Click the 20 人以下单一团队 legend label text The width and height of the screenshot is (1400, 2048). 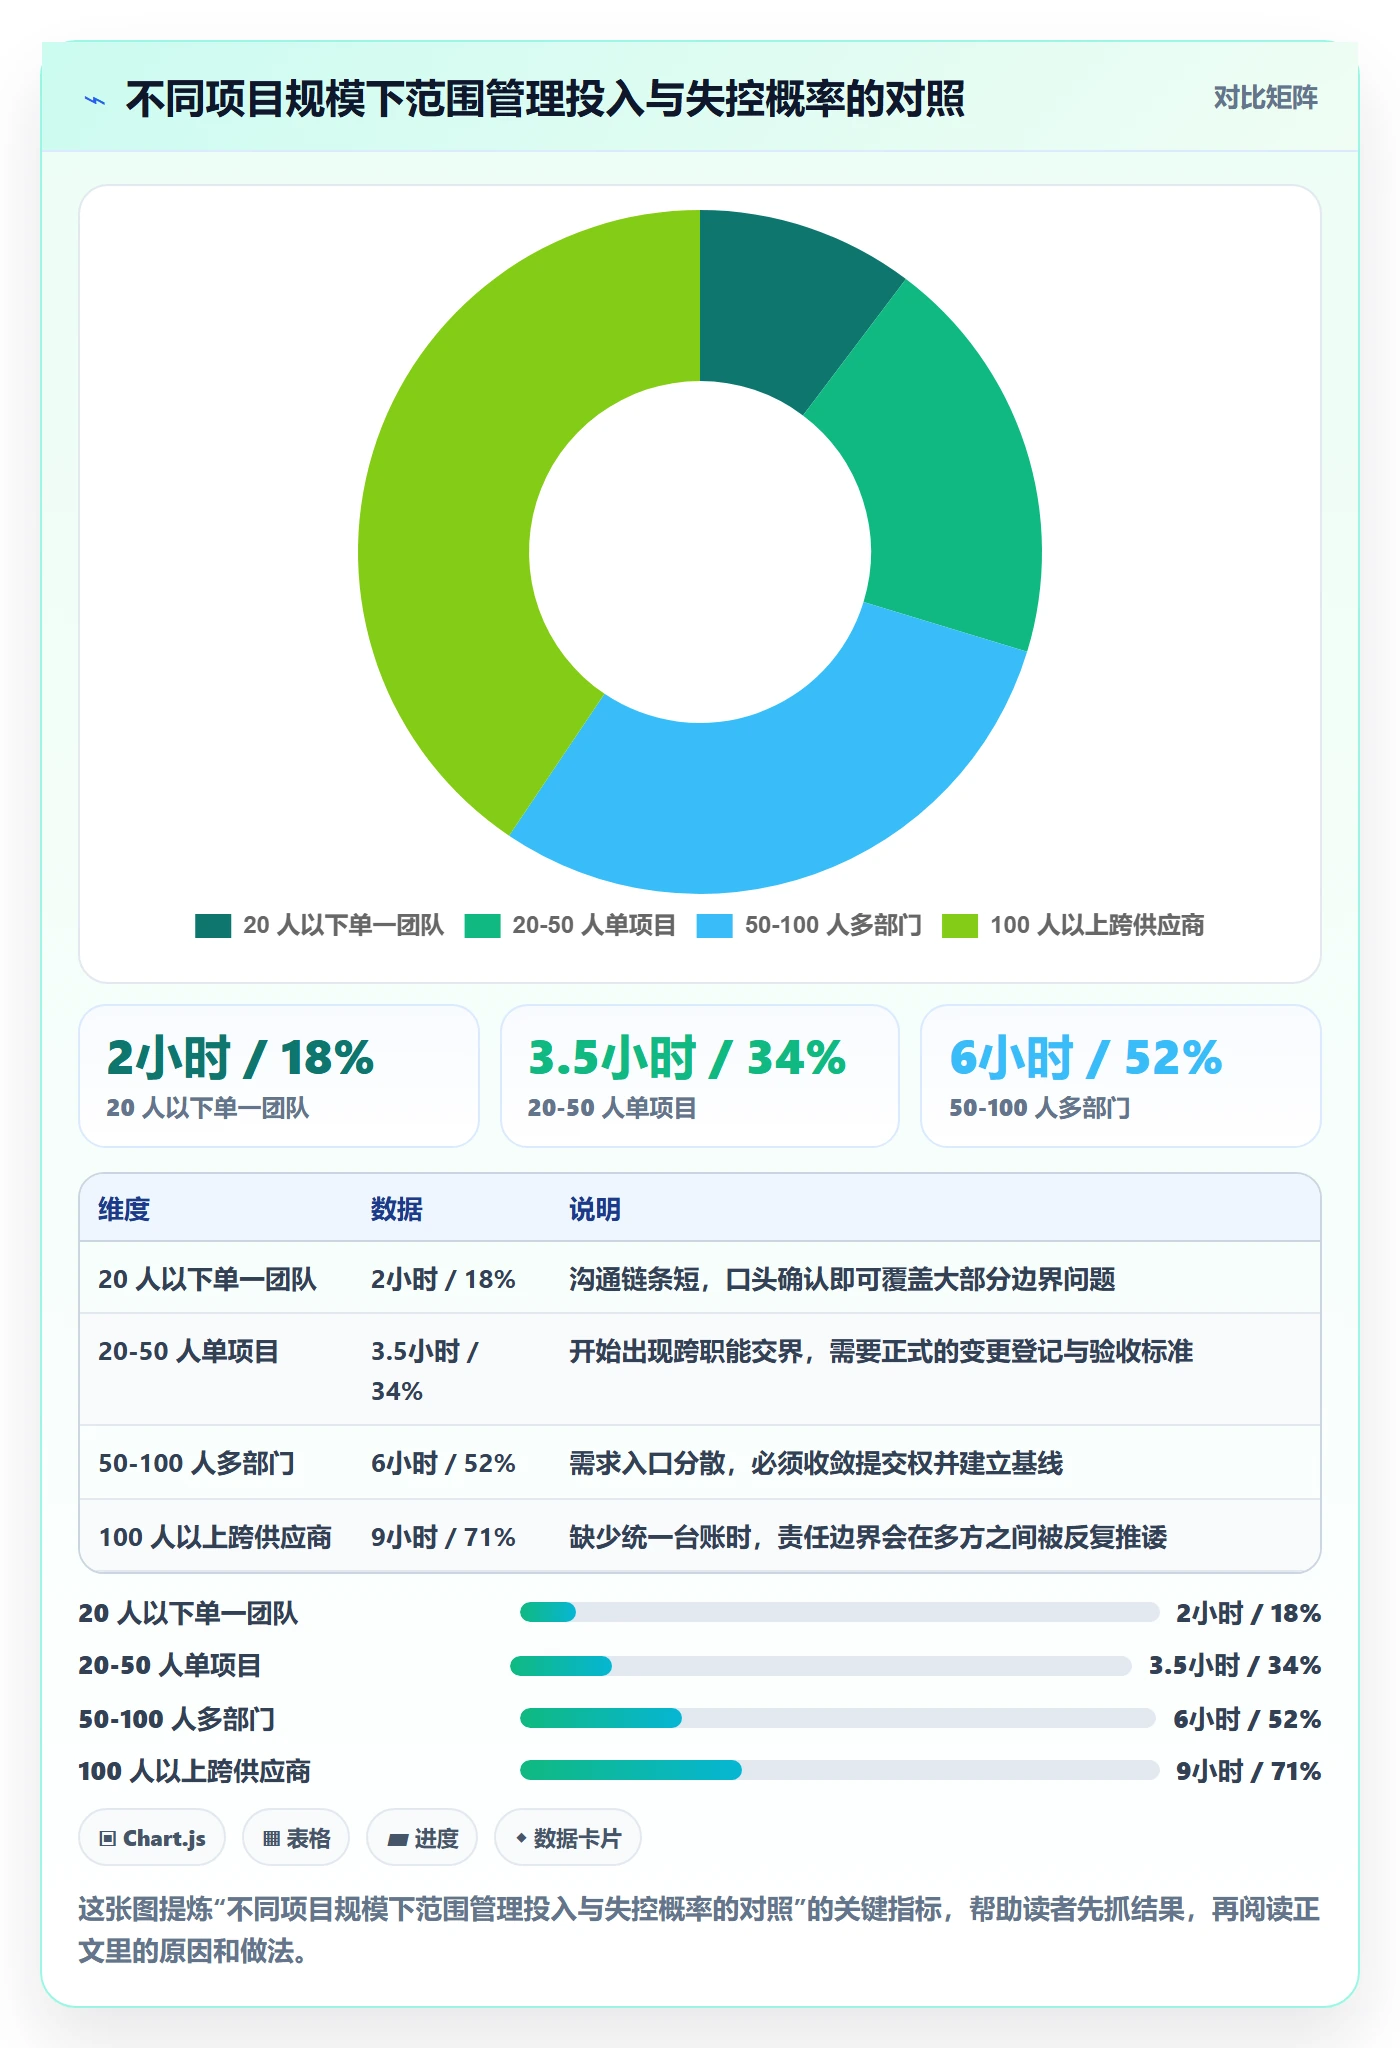(x=343, y=926)
